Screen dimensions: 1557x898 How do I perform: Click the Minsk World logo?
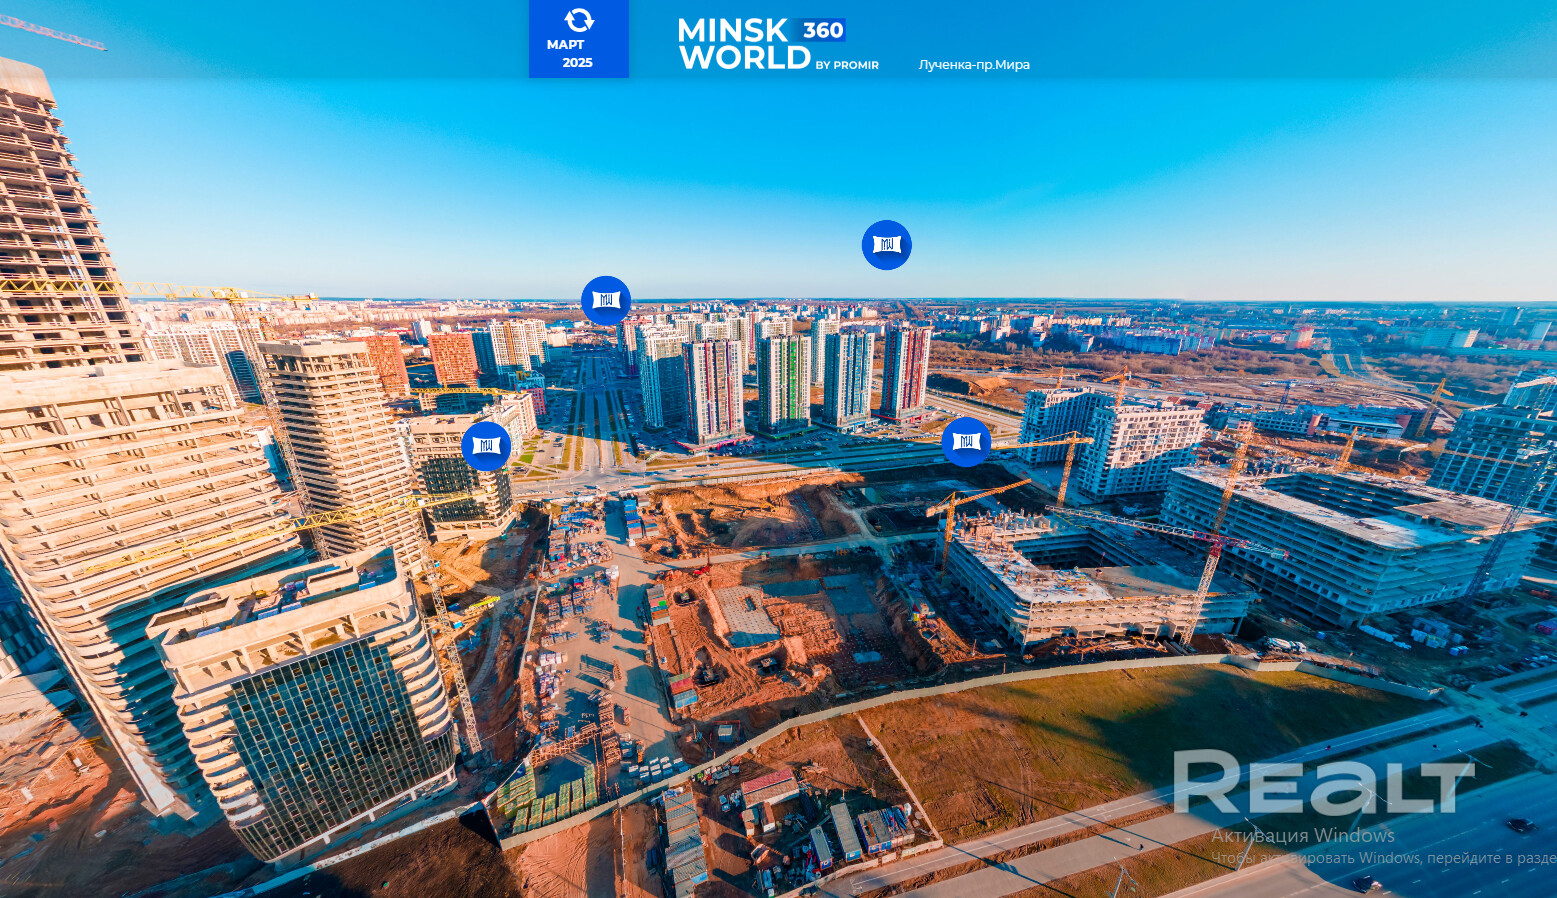(x=744, y=45)
